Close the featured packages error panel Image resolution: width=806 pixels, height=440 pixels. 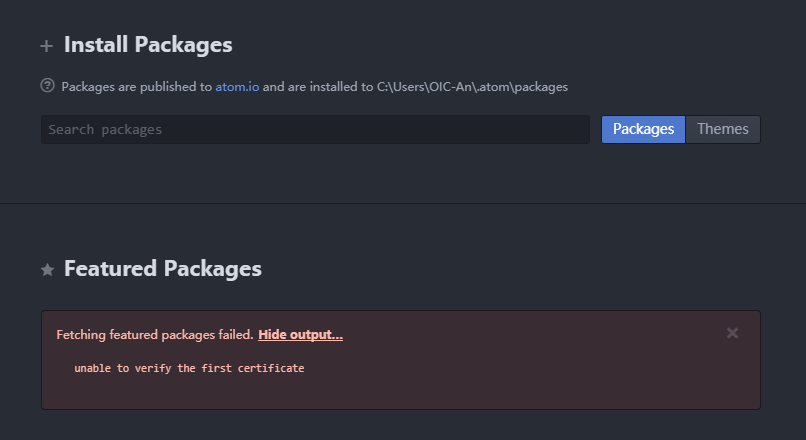click(x=732, y=333)
